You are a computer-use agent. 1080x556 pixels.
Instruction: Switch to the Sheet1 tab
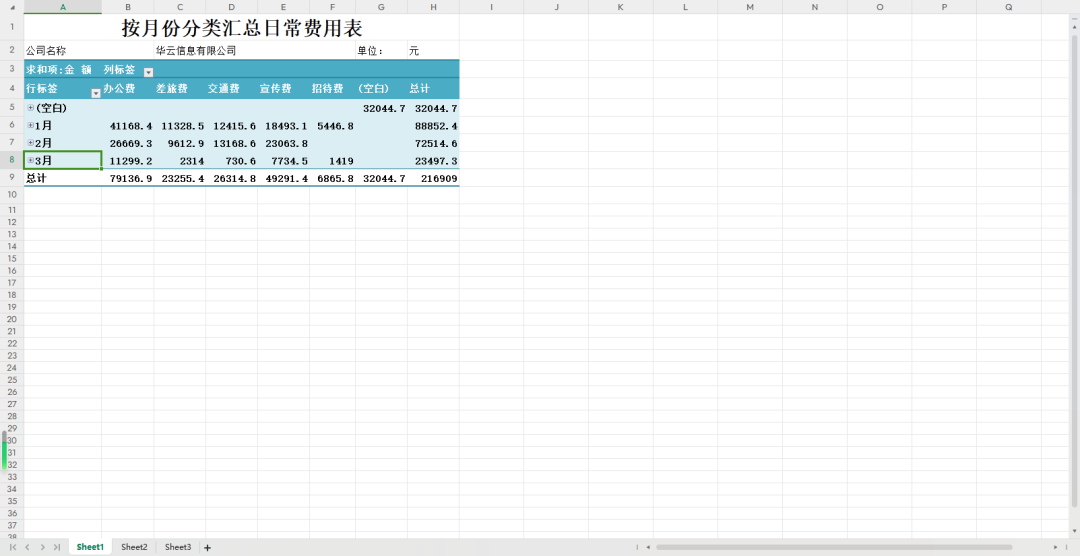(x=90, y=547)
